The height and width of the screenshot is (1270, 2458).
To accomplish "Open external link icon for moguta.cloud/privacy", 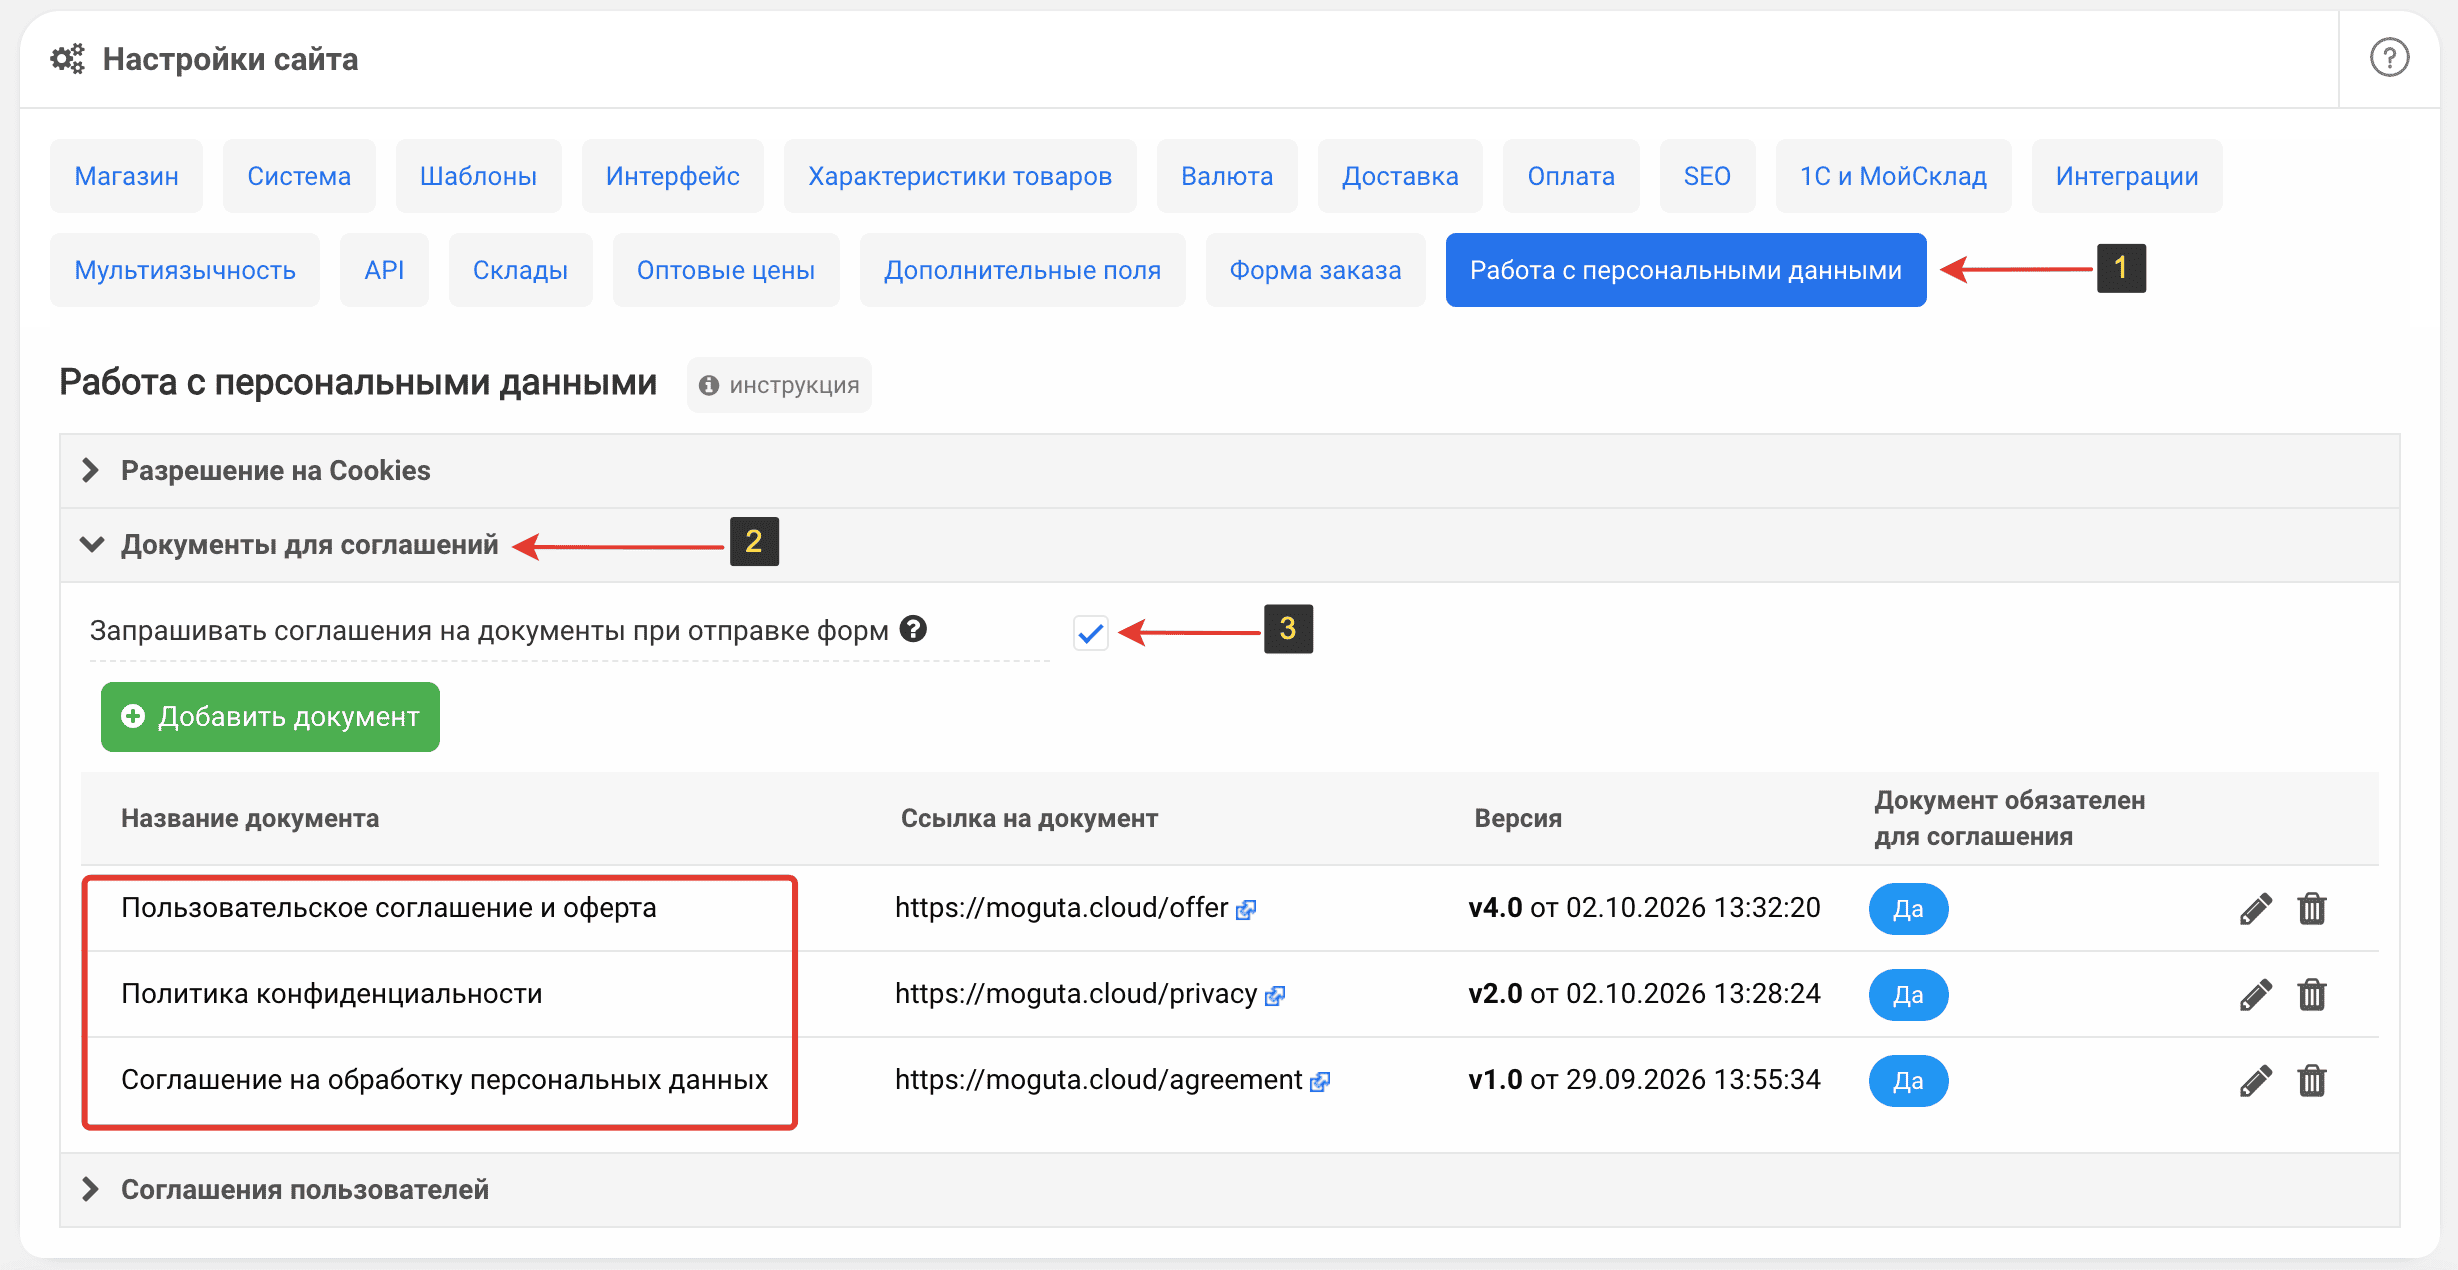I will 1275,996.
